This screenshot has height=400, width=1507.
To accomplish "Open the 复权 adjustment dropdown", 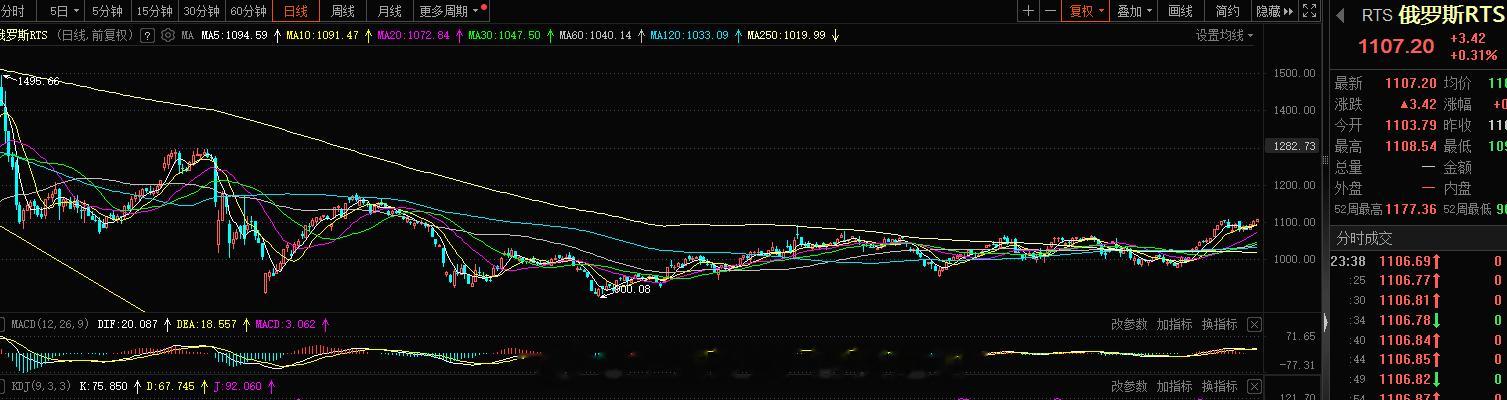I will click(x=1086, y=11).
